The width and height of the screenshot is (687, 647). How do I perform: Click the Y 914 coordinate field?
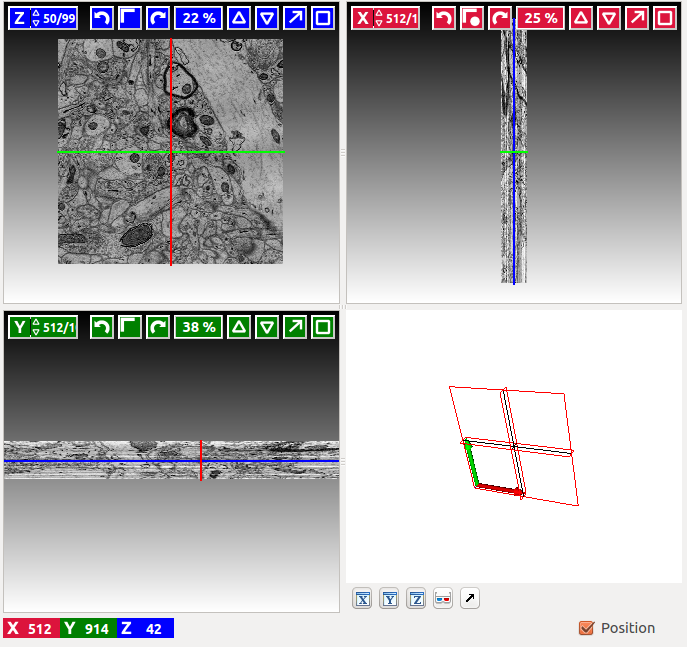(x=88, y=628)
